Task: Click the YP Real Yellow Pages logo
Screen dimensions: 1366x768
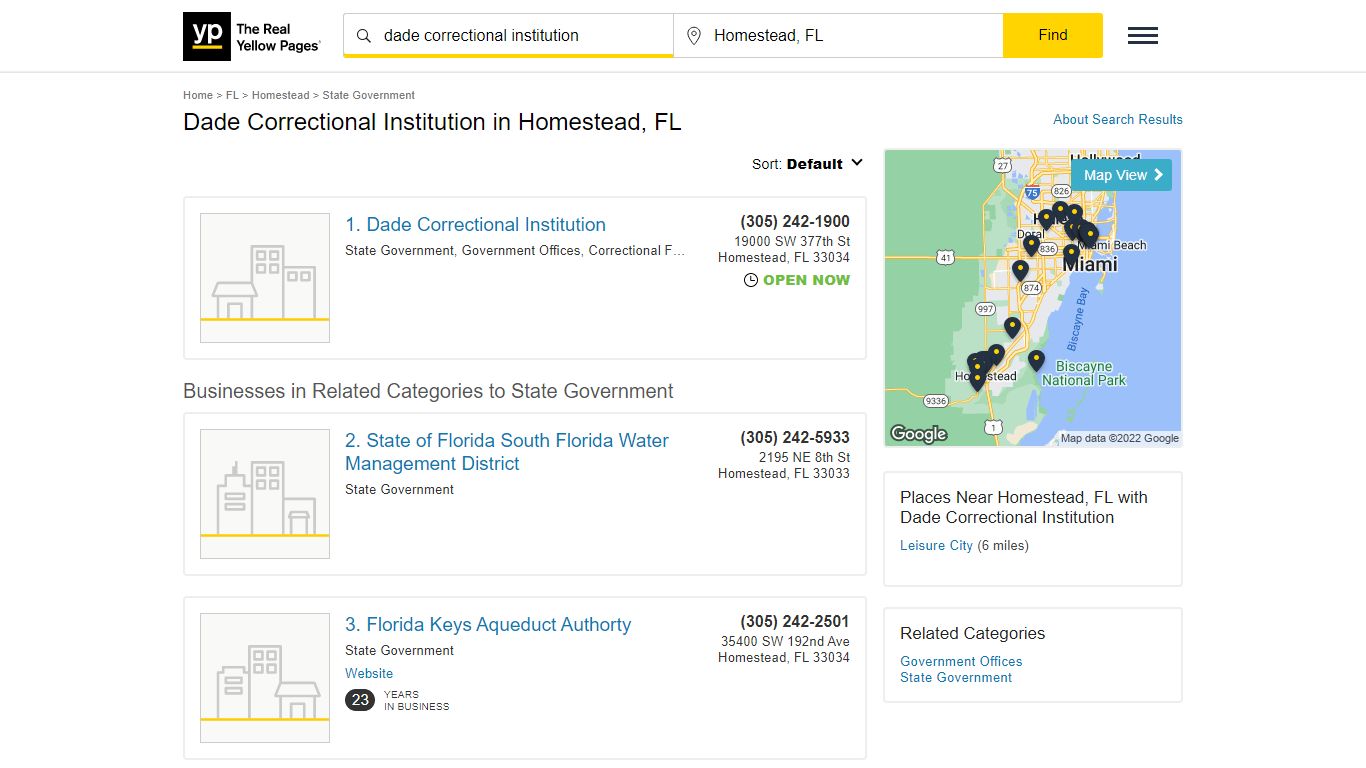Action: pyautogui.click(x=252, y=37)
